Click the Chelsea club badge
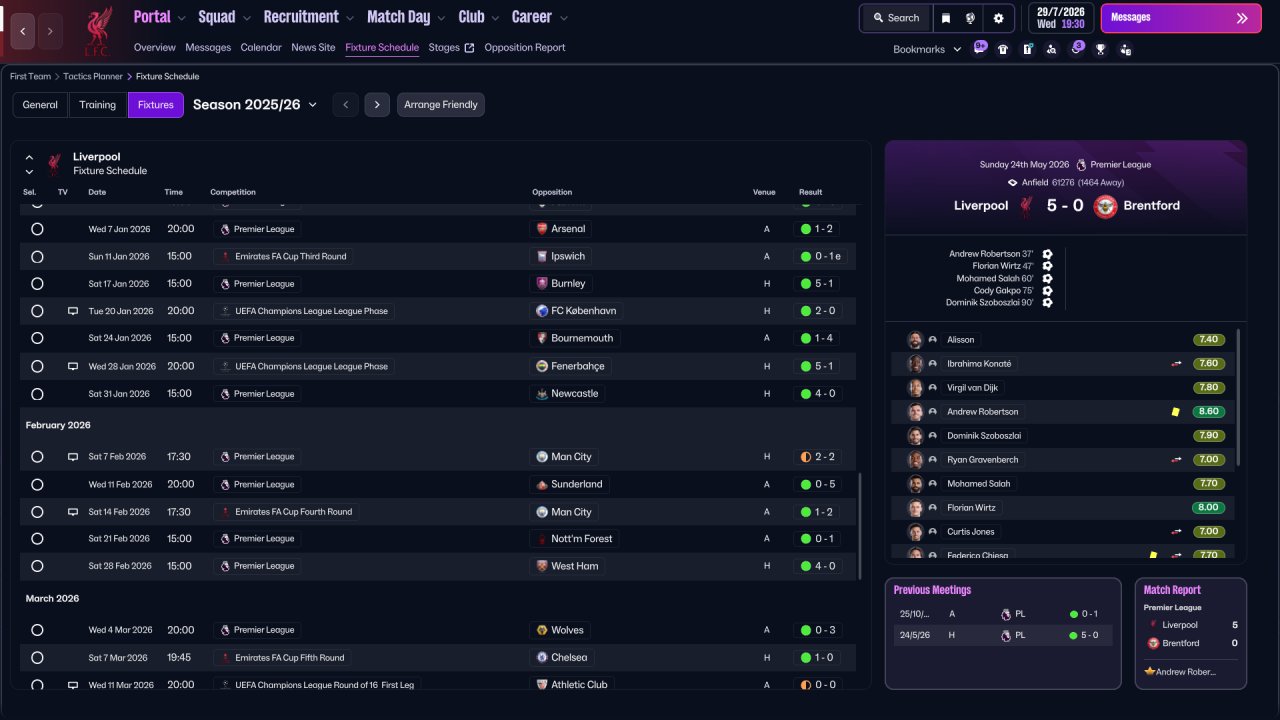Viewport: 1280px width, 720px height. [542, 658]
